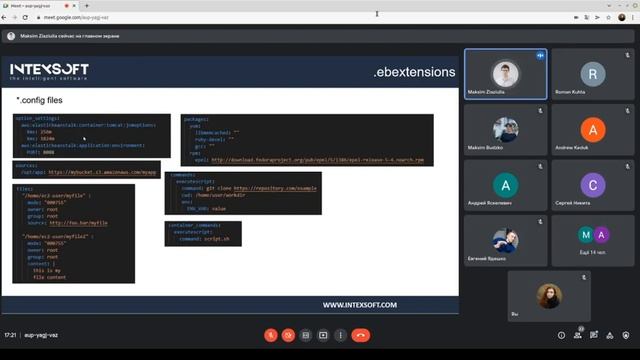The image size is (640, 360).
Task: Expand the 'Ещё 14 чел.' more participants tile
Action: point(593,241)
